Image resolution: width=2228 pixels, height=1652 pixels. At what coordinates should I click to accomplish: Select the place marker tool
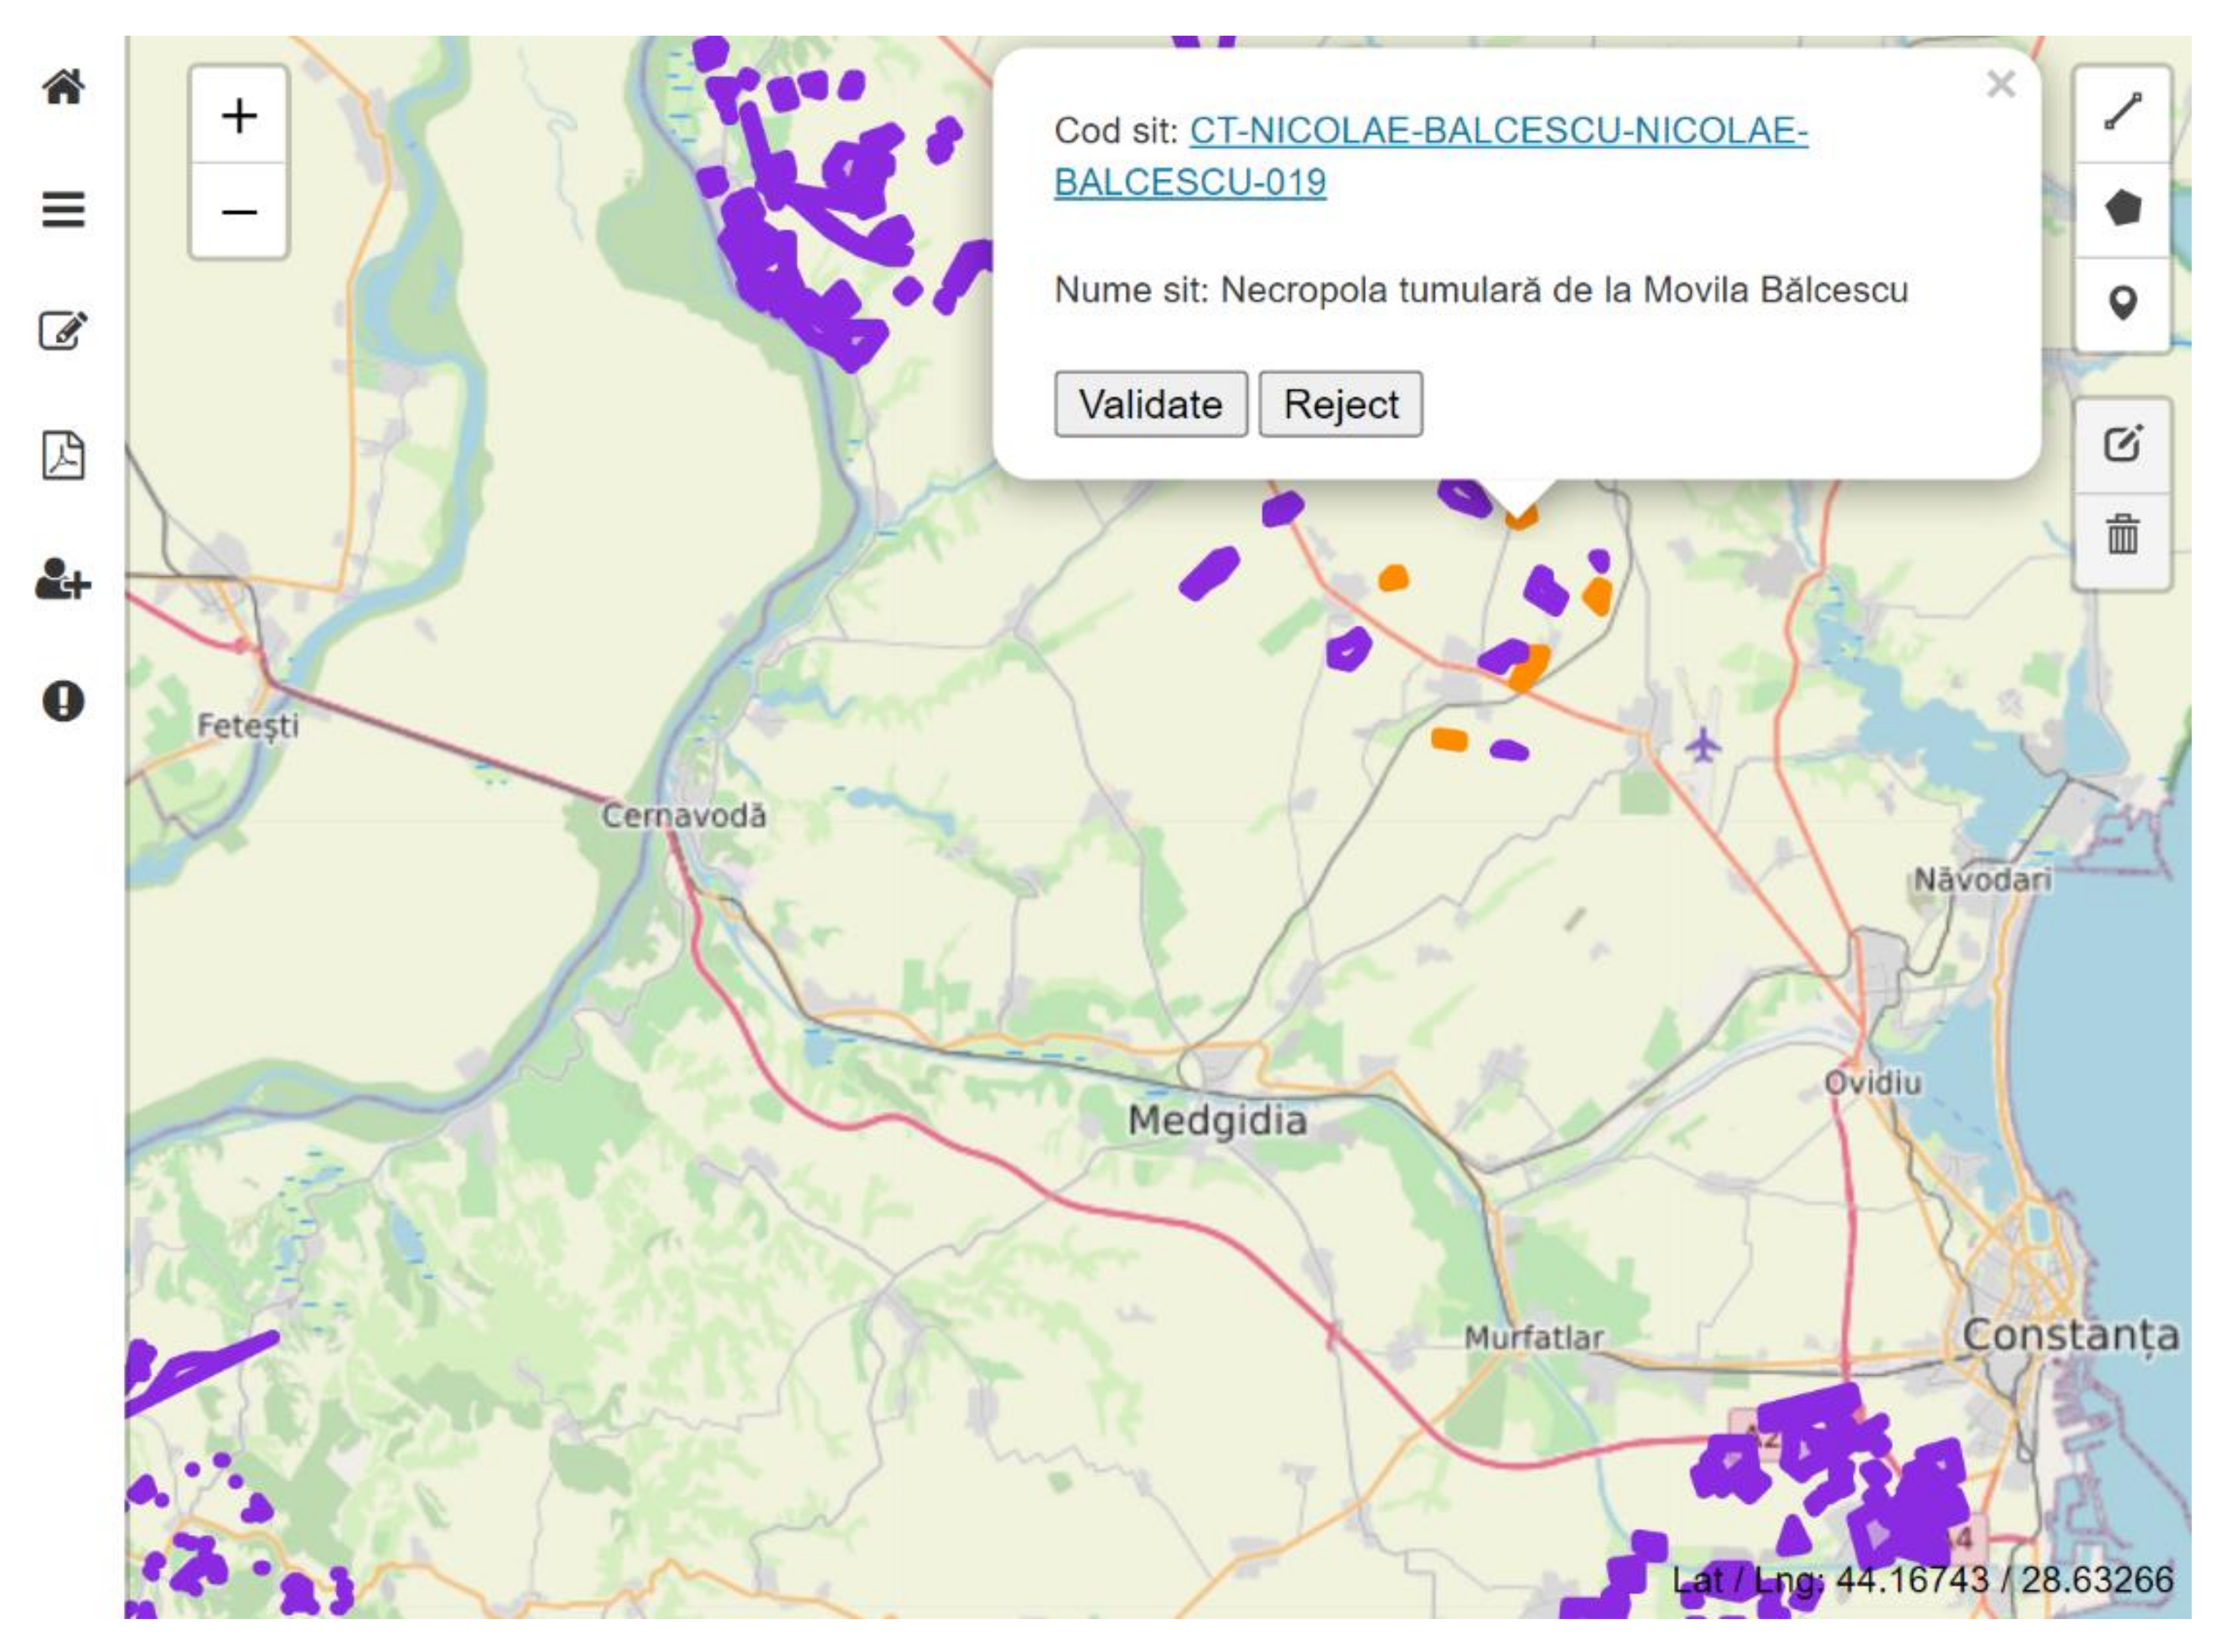(x=2122, y=303)
